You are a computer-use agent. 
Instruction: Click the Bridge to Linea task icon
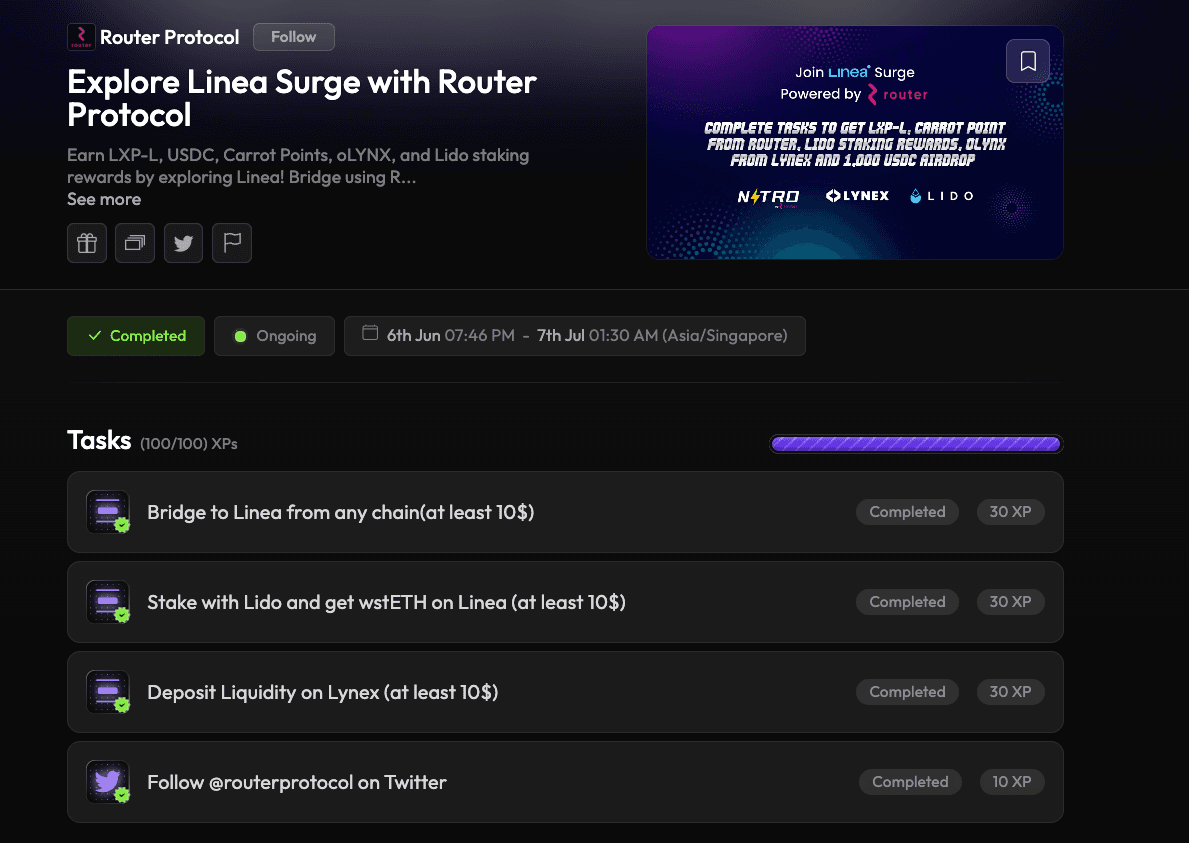[x=108, y=512]
